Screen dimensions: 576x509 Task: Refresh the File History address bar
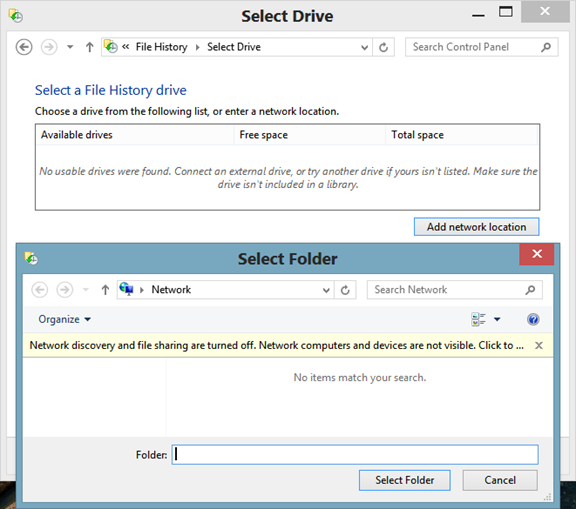pos(383,47)
